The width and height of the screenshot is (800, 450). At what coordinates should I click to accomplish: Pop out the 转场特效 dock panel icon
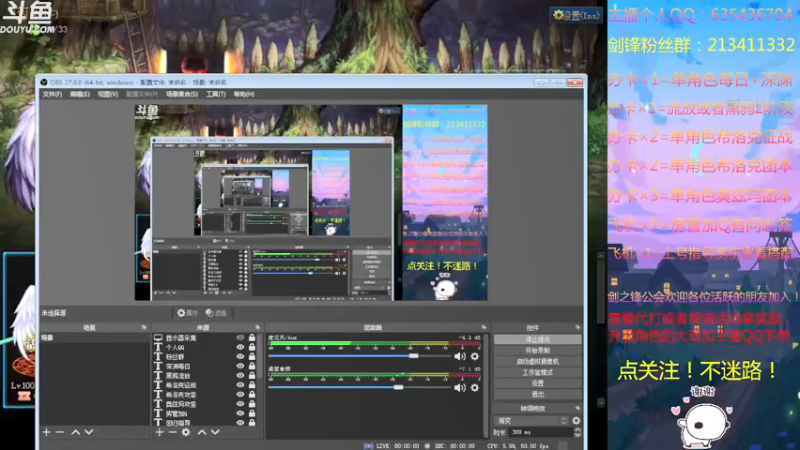point(578,408)
